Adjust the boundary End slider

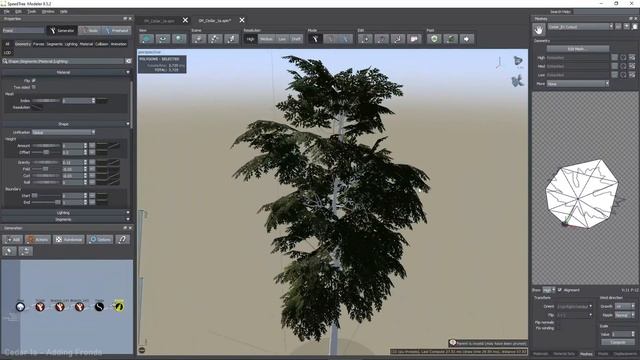(x=46, y=202)
